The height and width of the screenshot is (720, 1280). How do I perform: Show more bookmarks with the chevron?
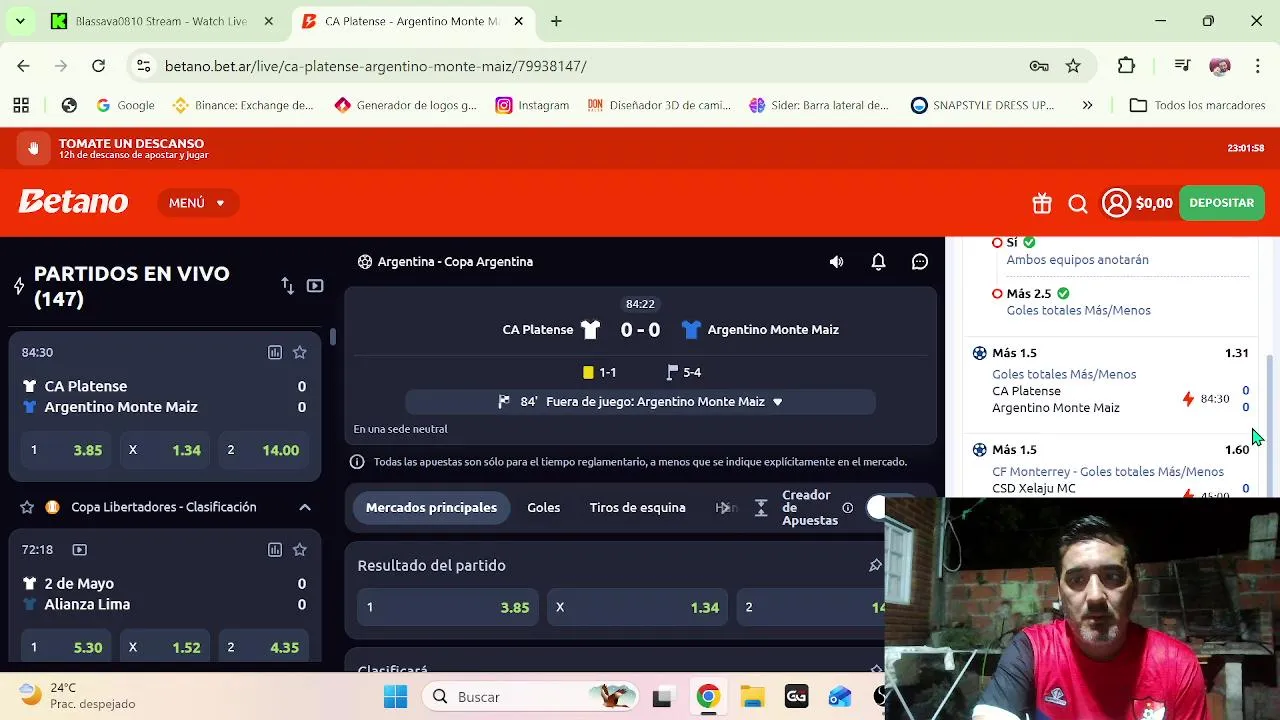coord(1087,105)
